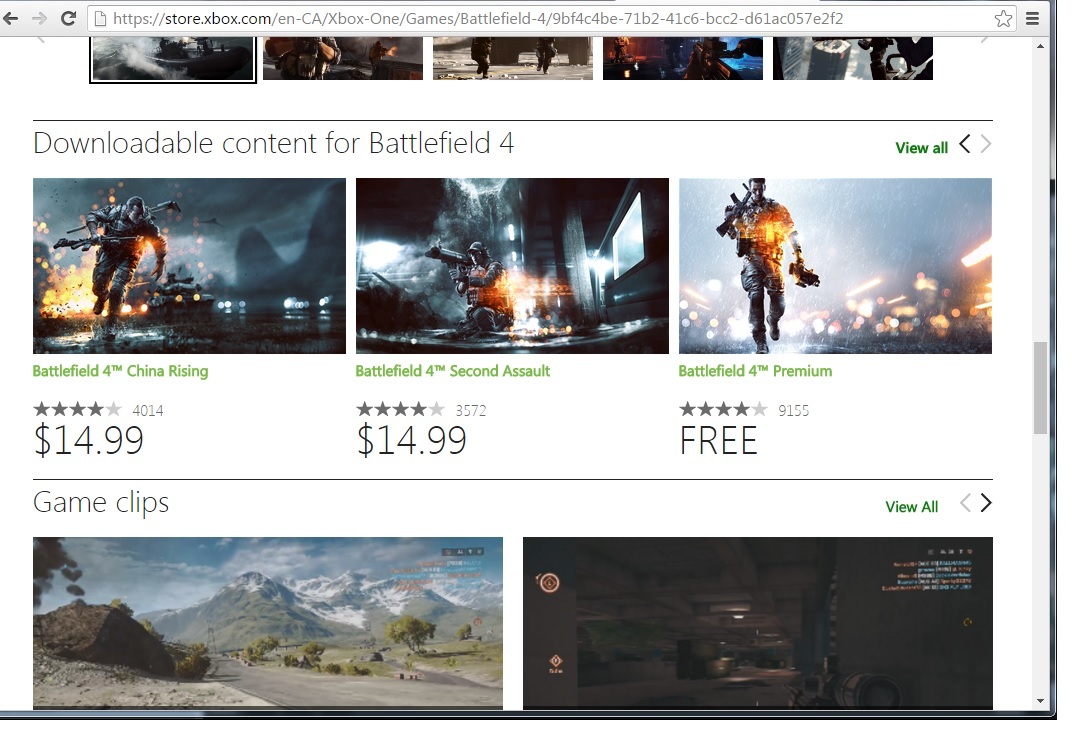Bookmark this page with star icon
Screen dimensions: 1072x732
[x=1003, y=18]
